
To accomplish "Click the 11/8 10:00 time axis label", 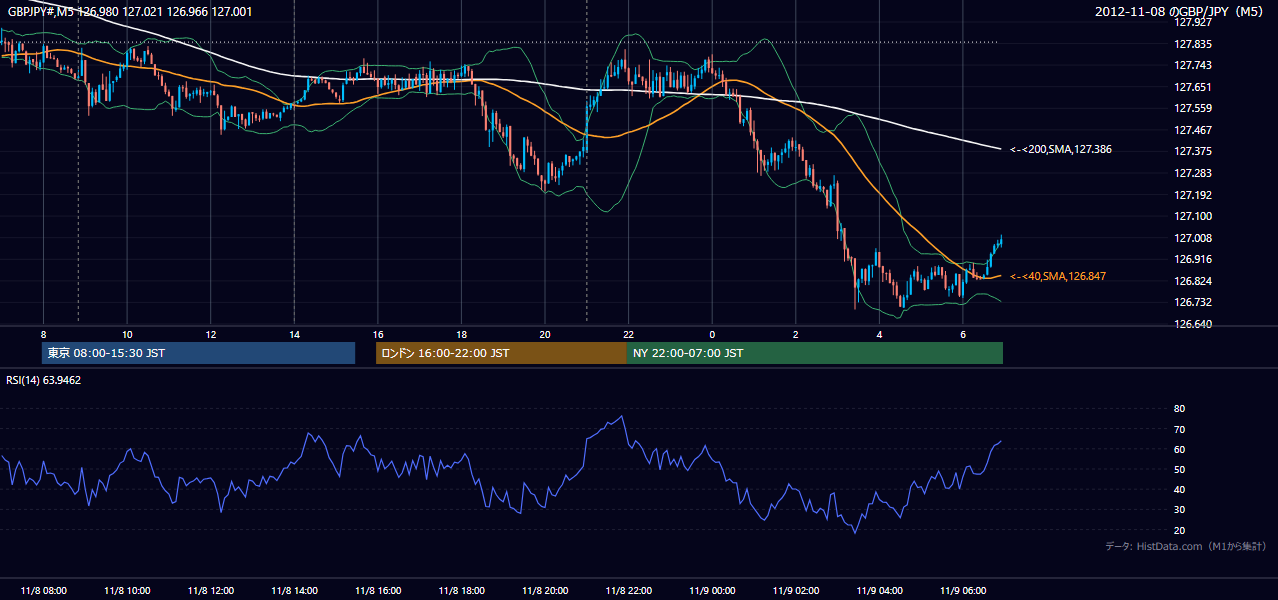I will pyautogui.click(x=127, y=590).
